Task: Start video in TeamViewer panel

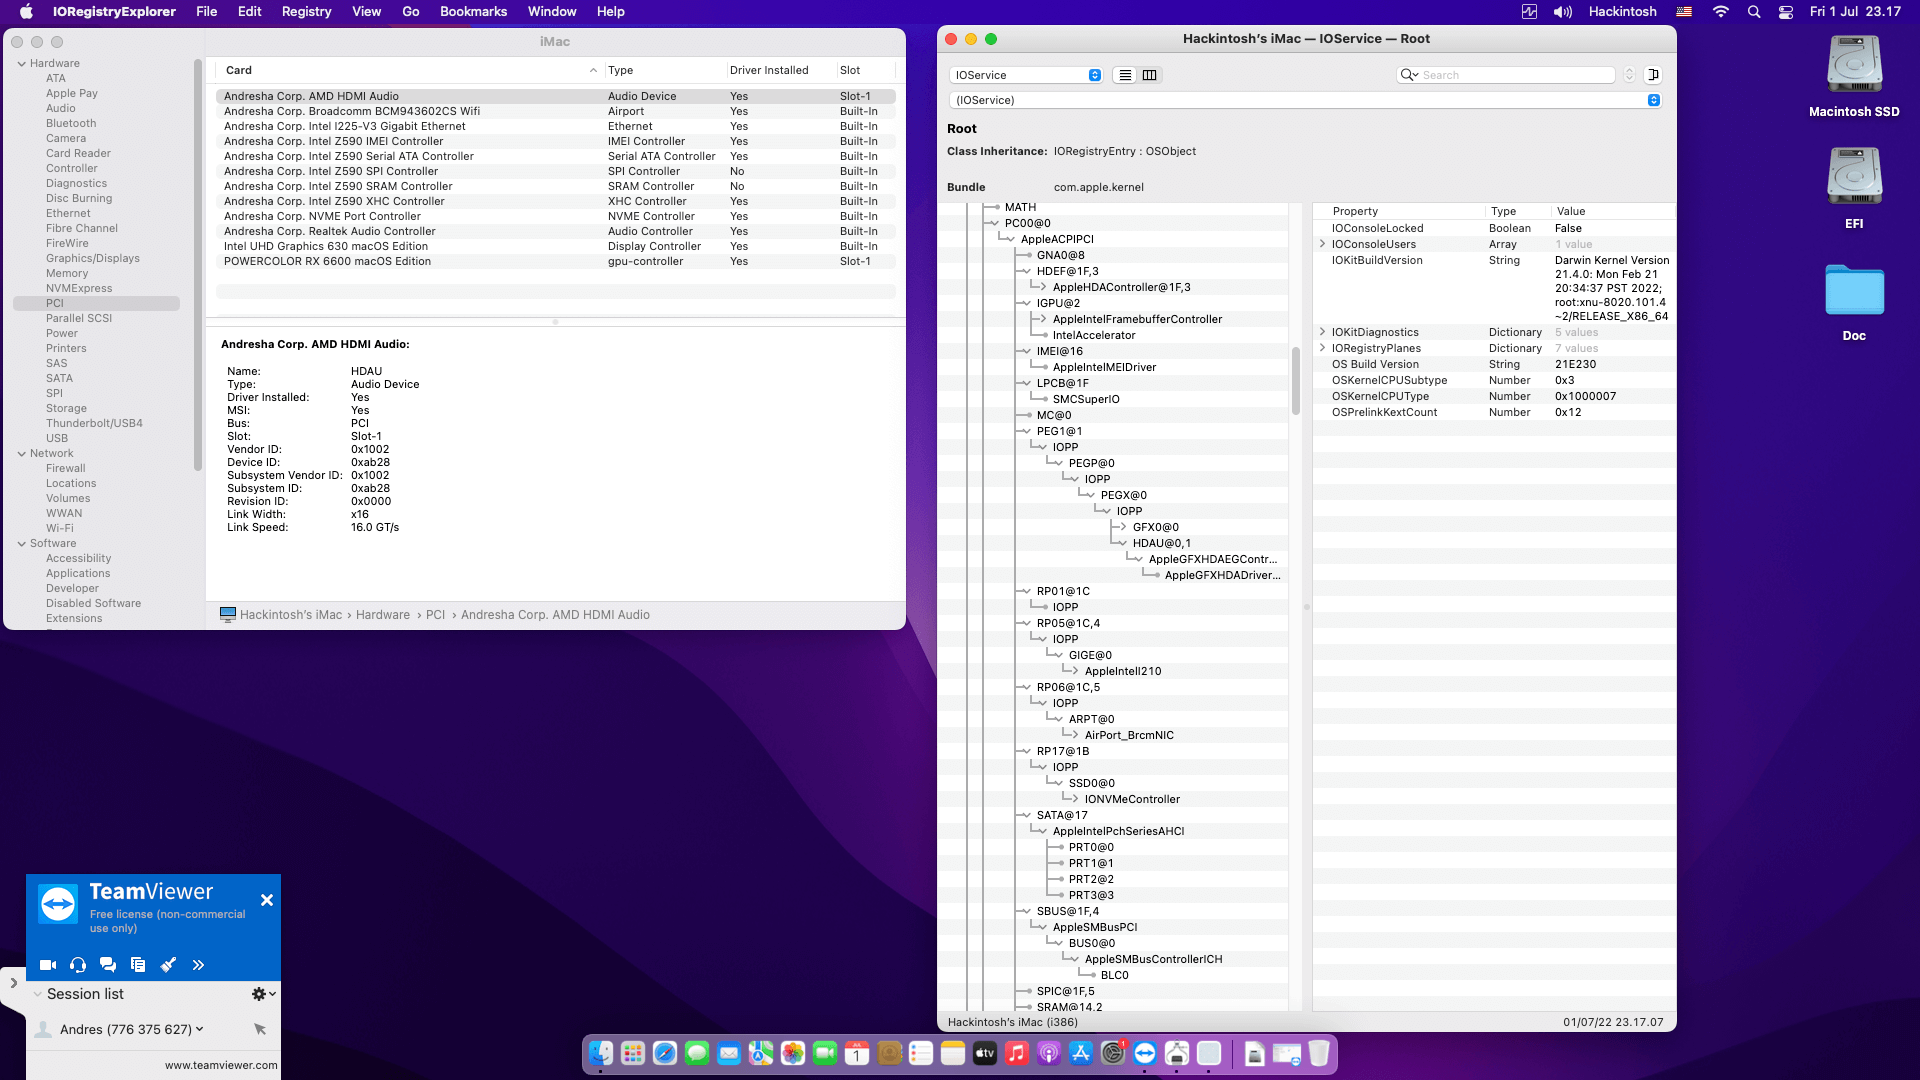Action: point(47,965)
